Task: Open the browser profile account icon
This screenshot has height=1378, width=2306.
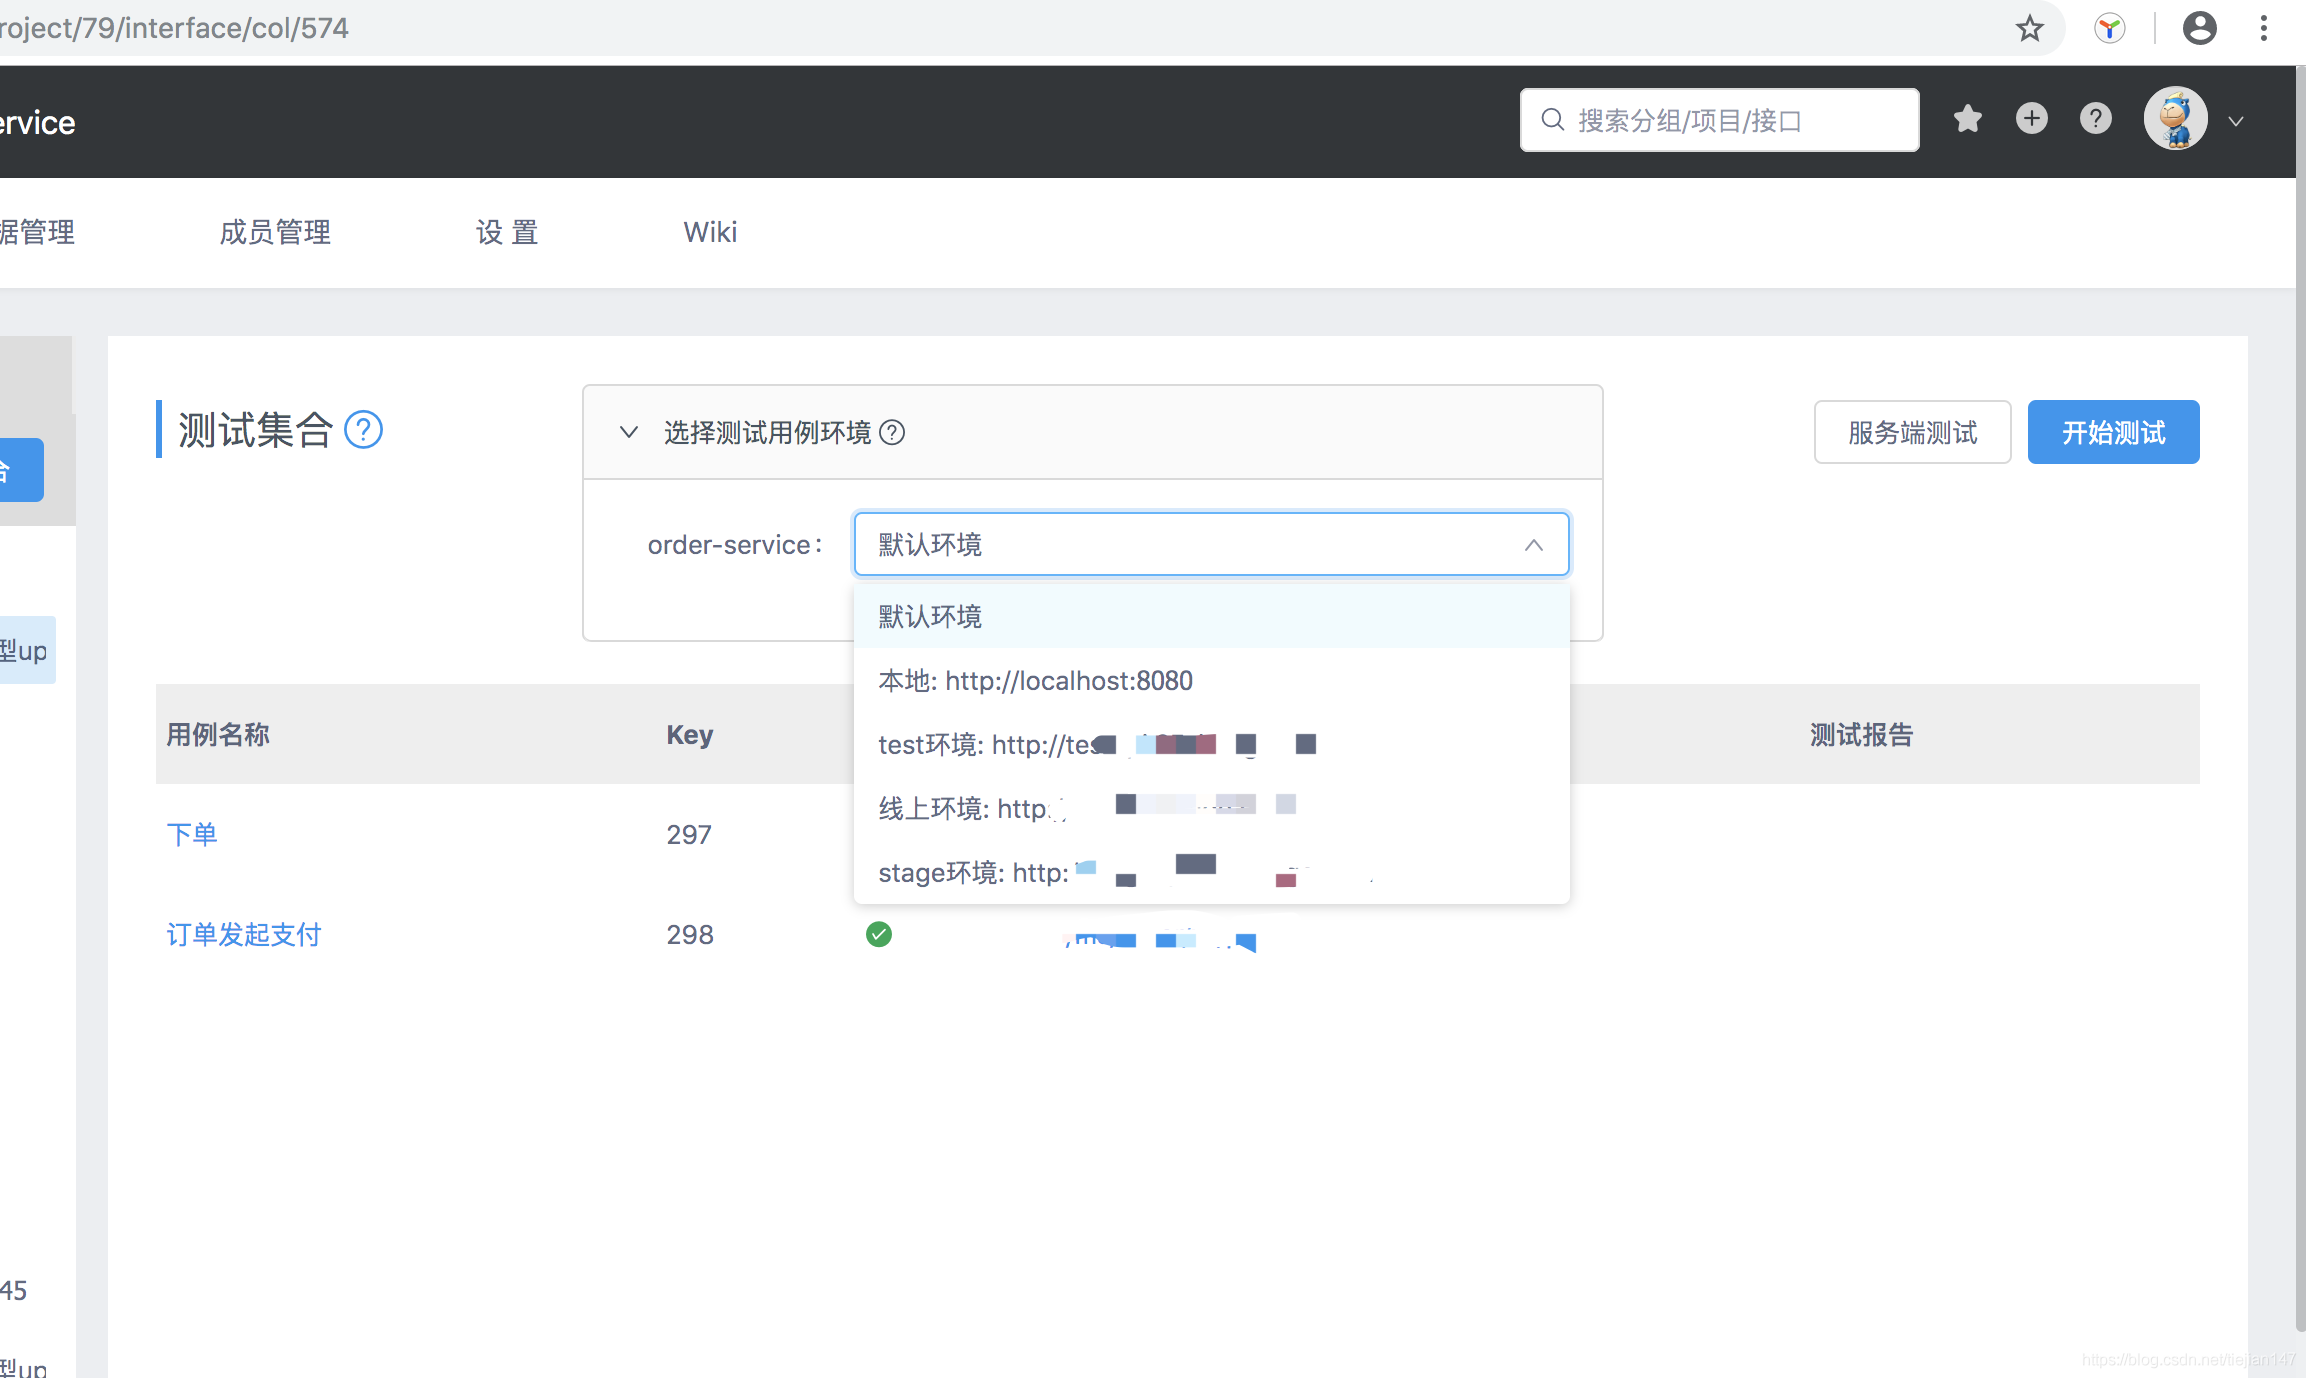Action: (x=2199, y=28)
